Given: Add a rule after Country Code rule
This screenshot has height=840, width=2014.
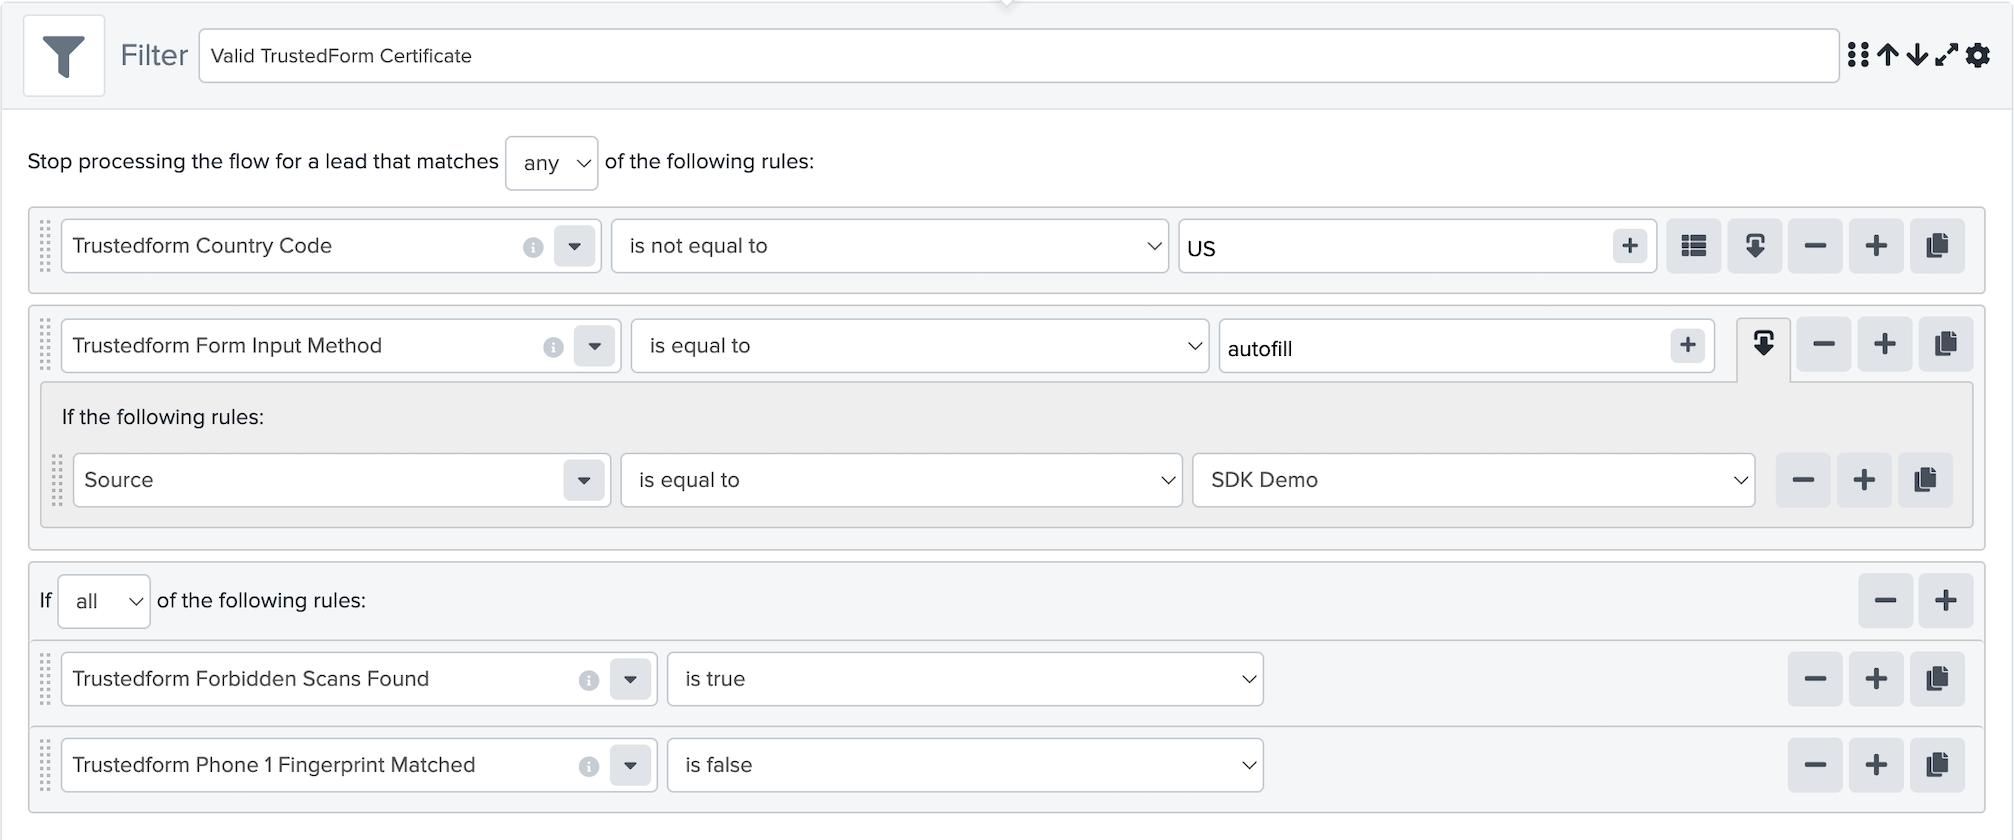Looking at the screenshot, I should (1877, 246).
